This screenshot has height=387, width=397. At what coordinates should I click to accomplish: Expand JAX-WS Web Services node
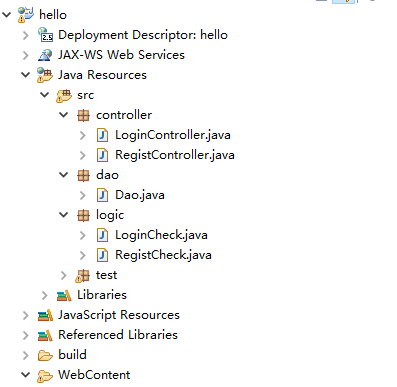pyautogui.click(x=26, y=55)
